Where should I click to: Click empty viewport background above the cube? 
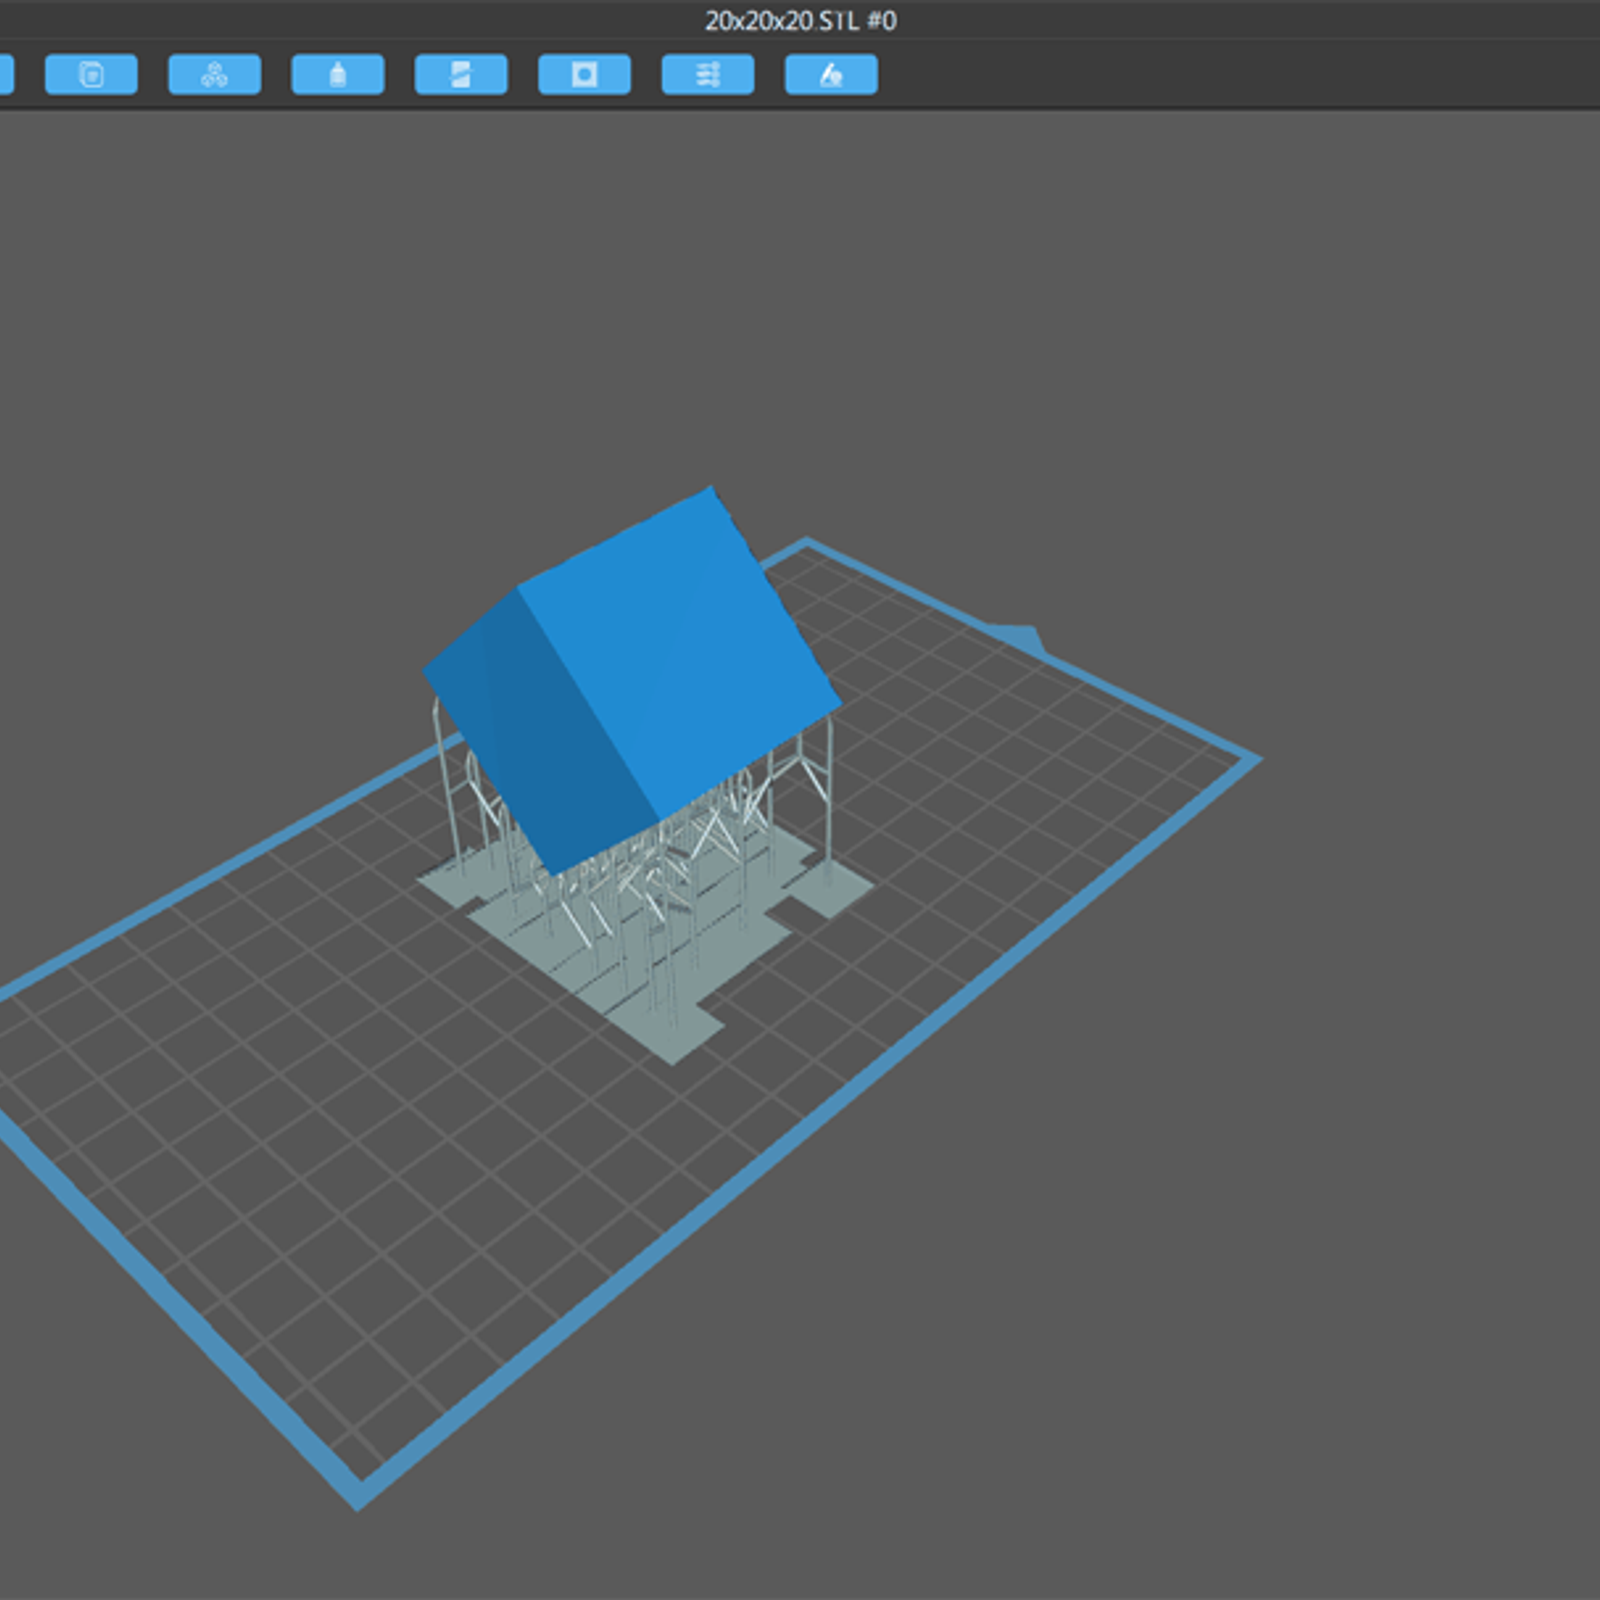(700, 300)
